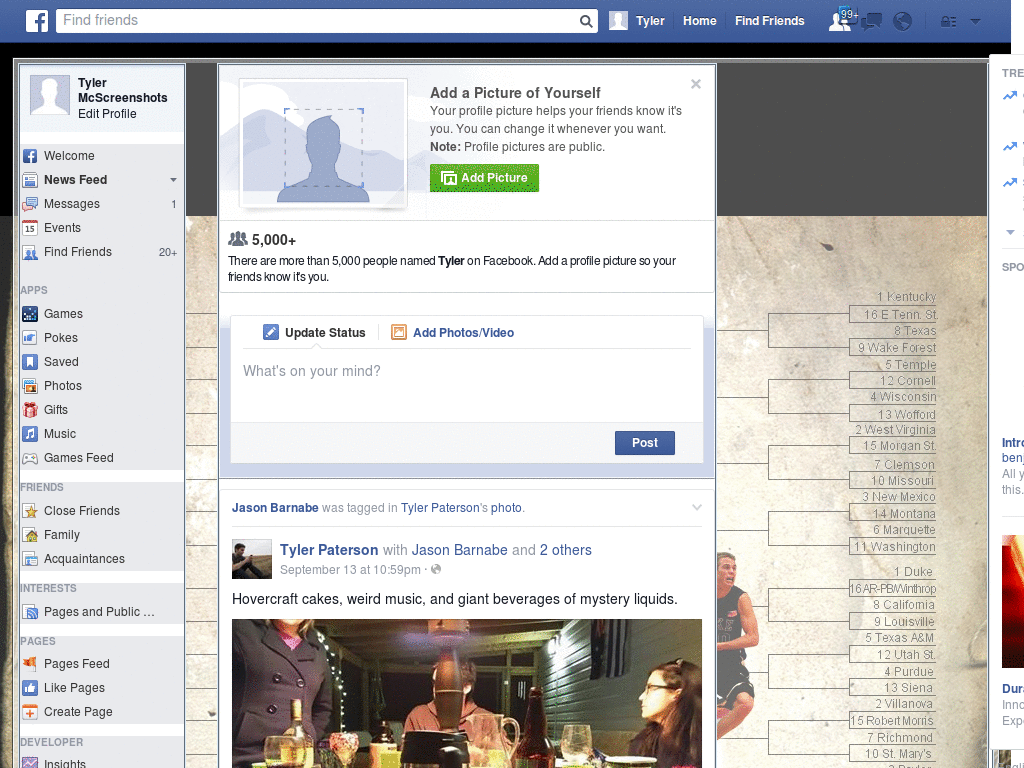Click the Family house icon
Viewport: 1024px width, 768px height.
pos(30,535)
